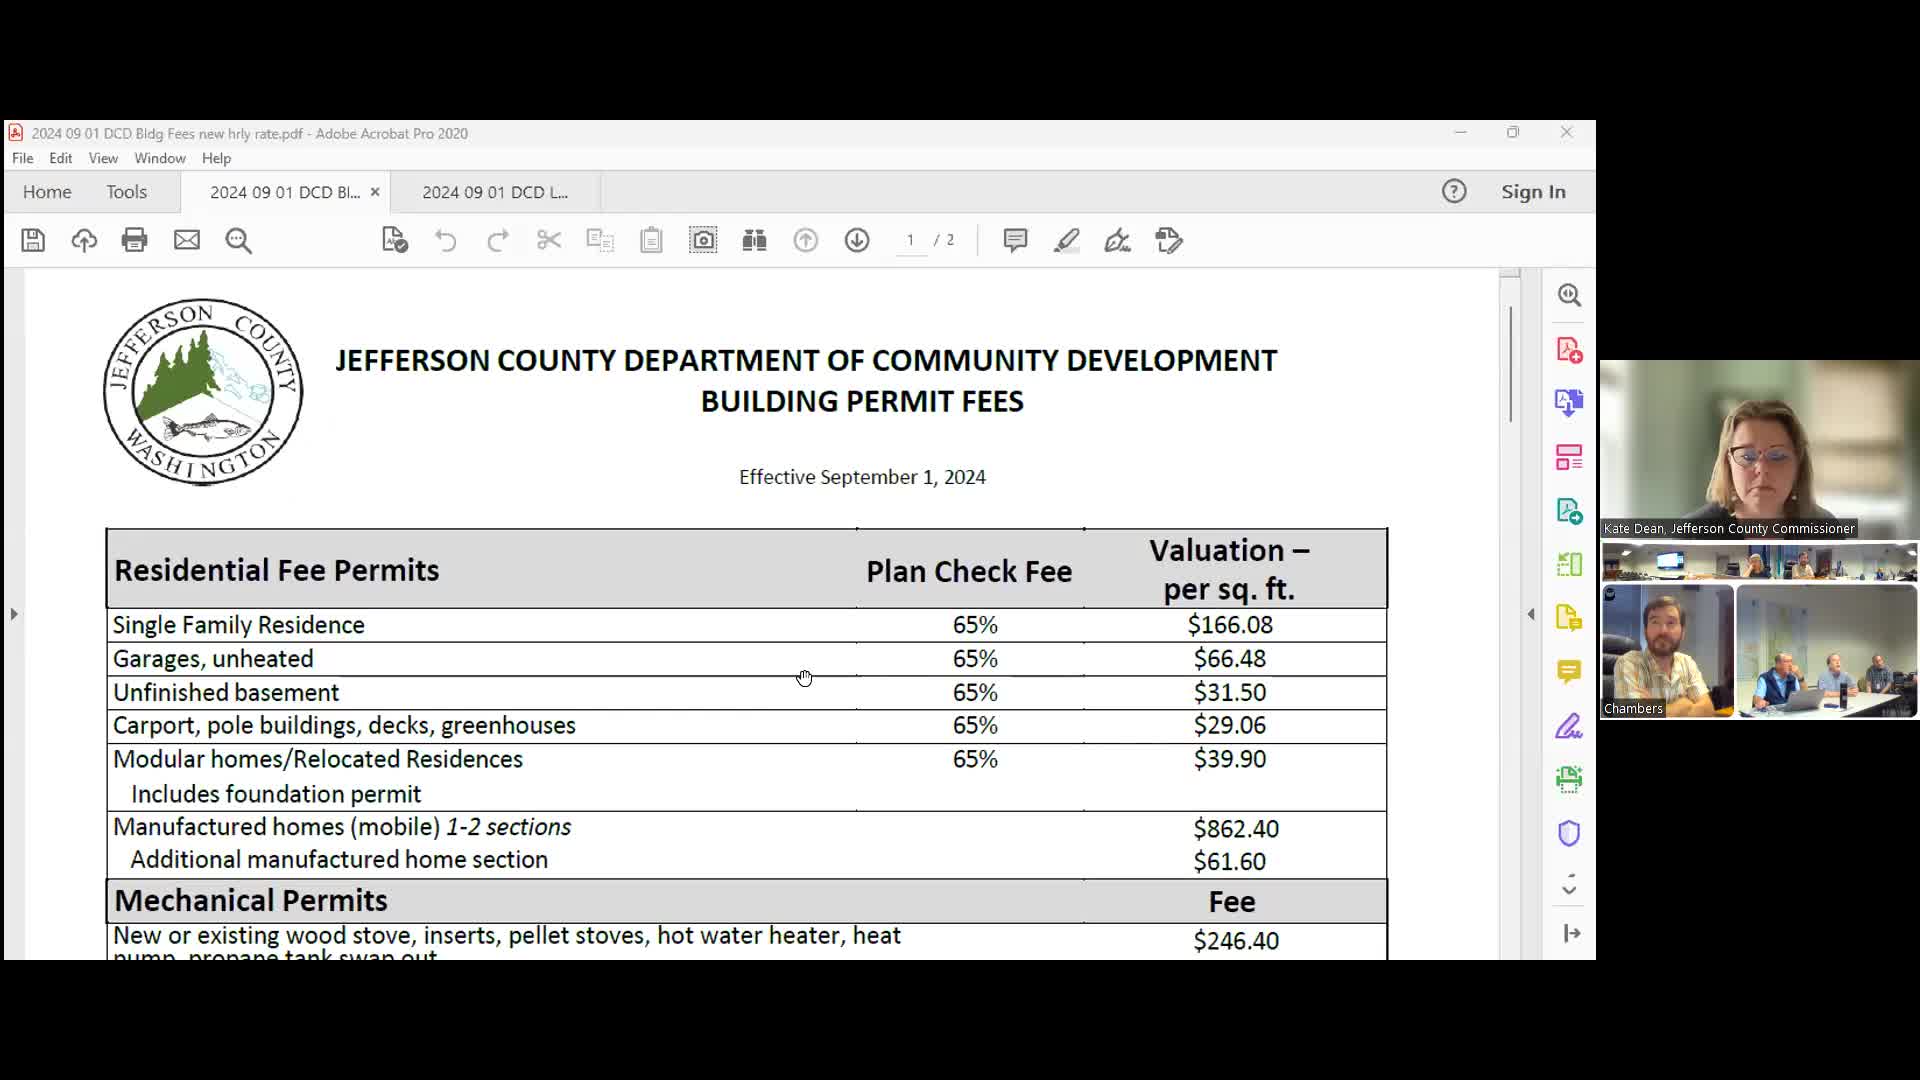Open Fill & Sign tool in right pane
Screen dimensions: 1920x1080
point(1569,726)
